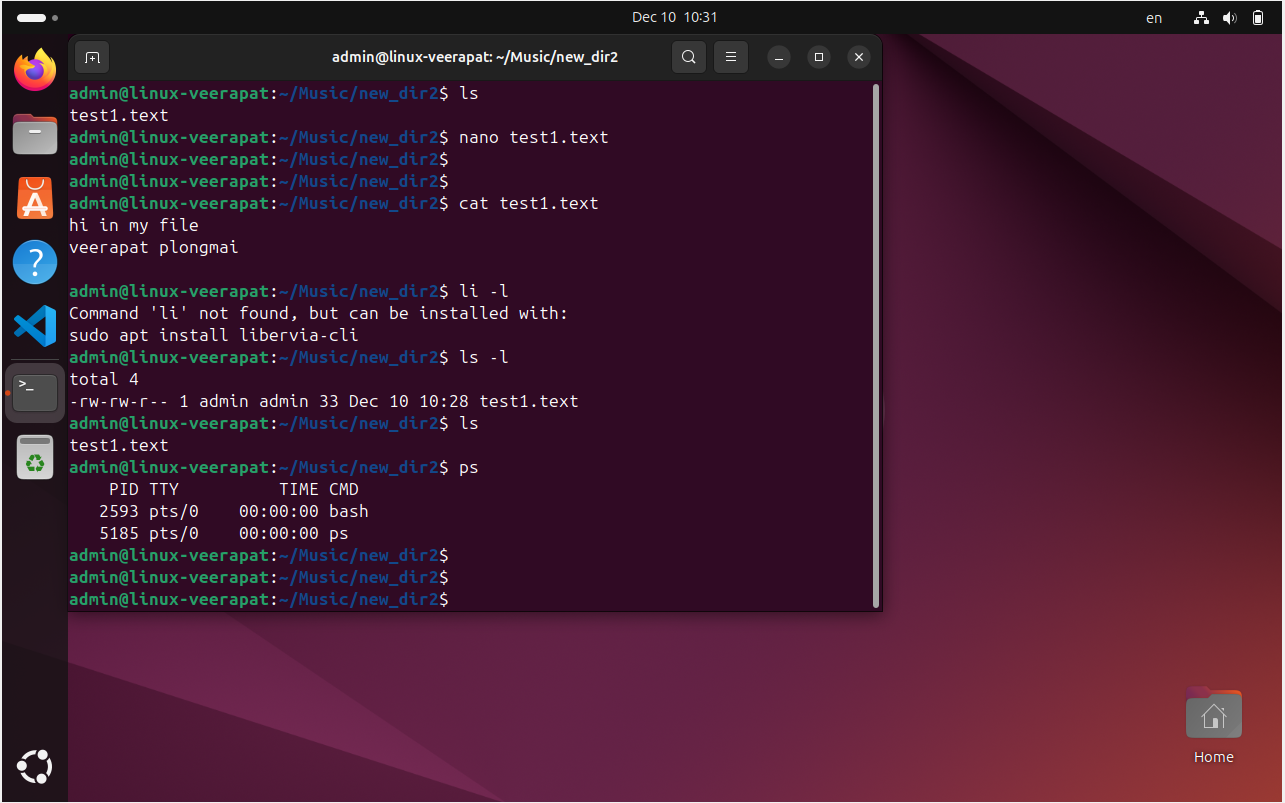This screenshot has width=1285, height=803.
Task: Show applications with the Ubuntu logo button
Action: tap(35, 767)
